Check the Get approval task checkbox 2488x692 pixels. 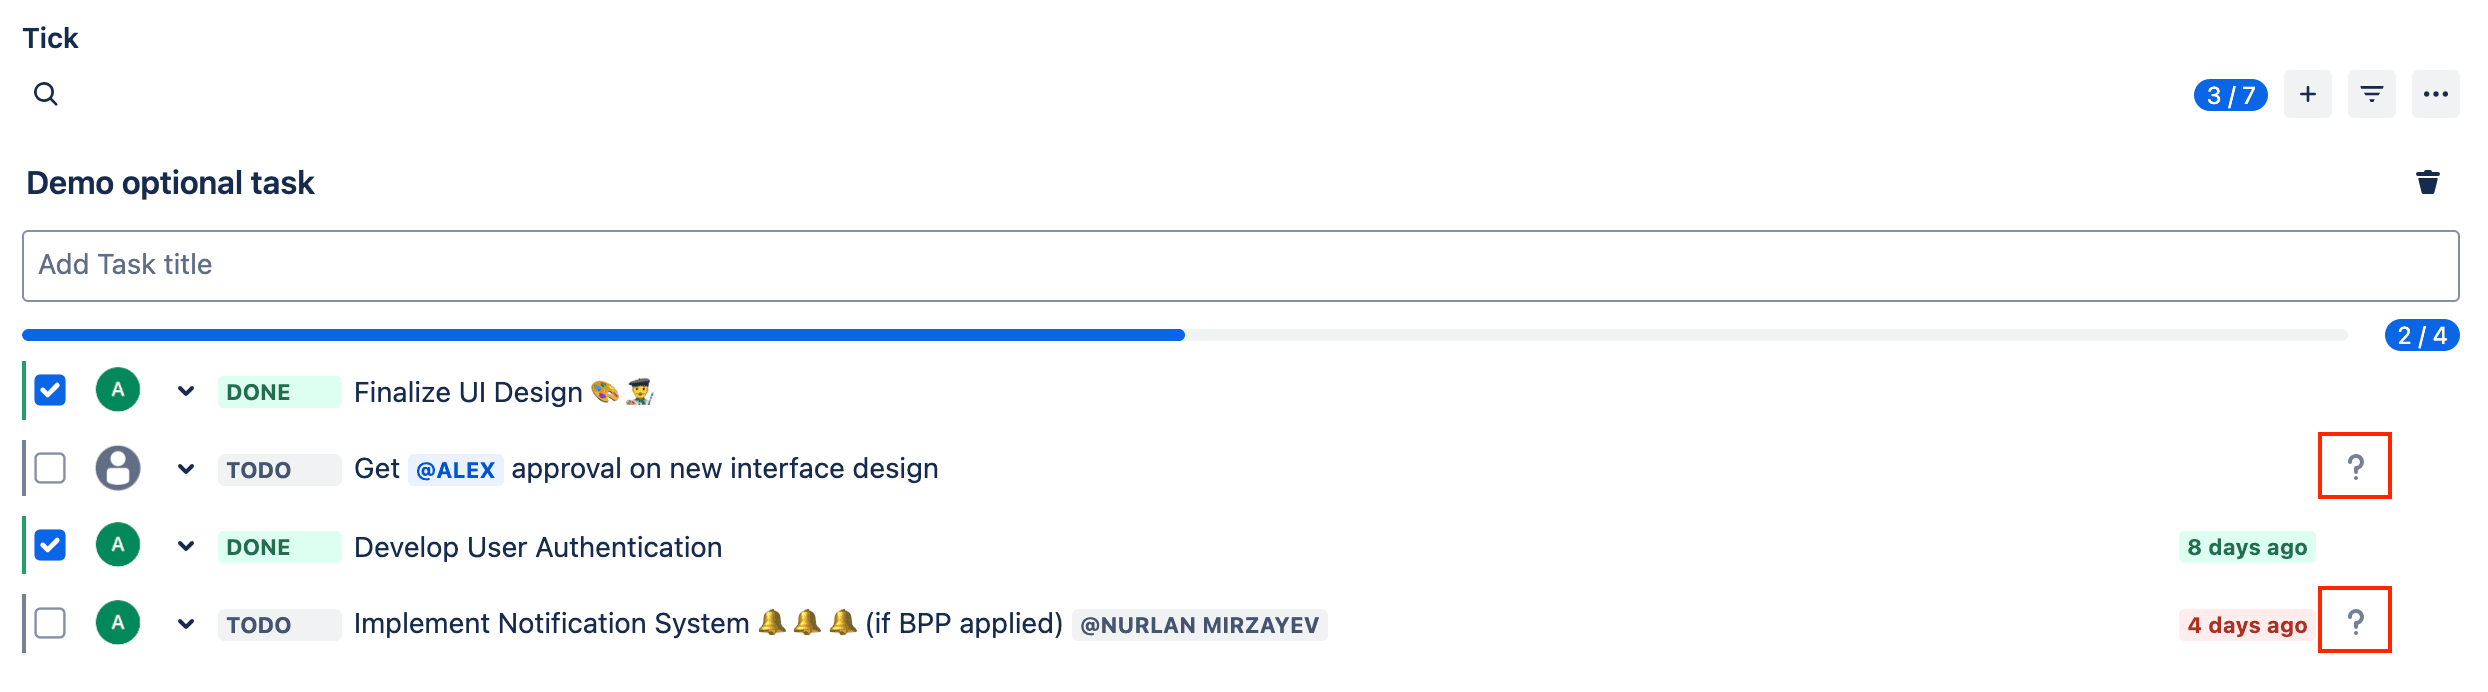coord(50,467)
